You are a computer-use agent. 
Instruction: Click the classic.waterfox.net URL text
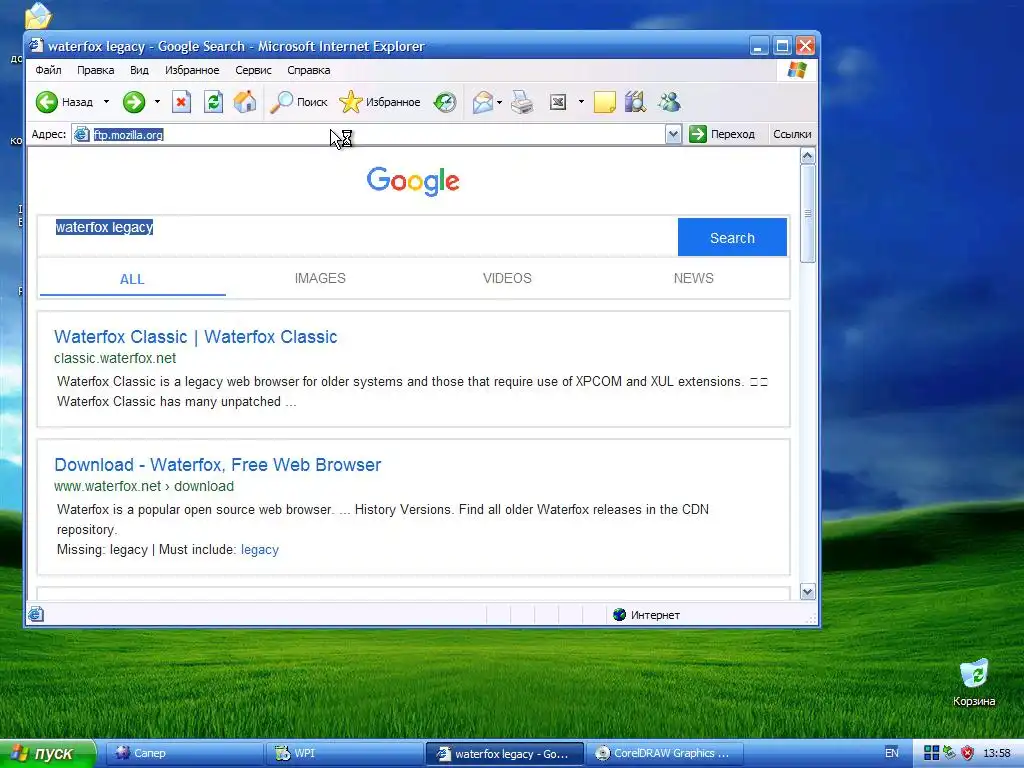115,358
